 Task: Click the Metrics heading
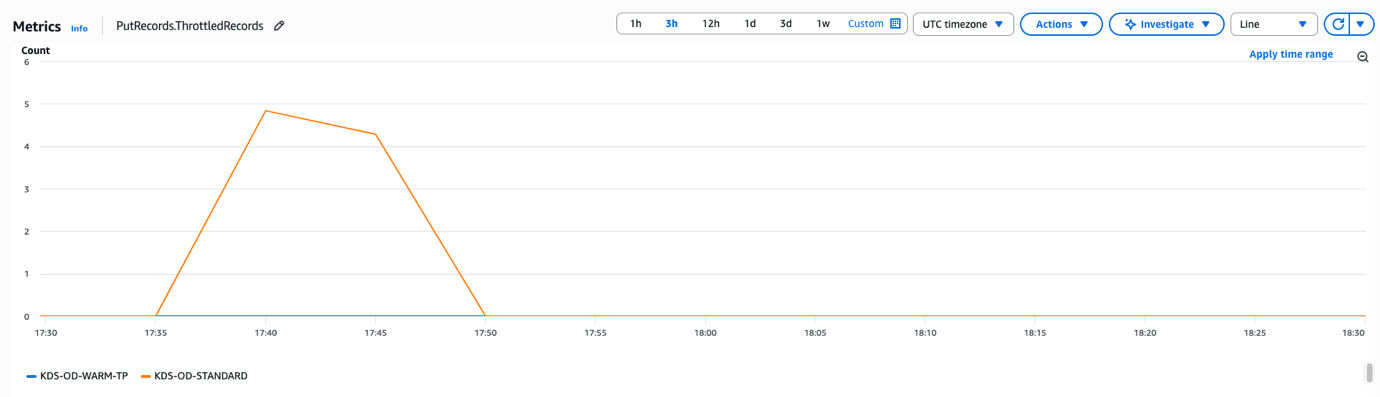tap(37, 26)
